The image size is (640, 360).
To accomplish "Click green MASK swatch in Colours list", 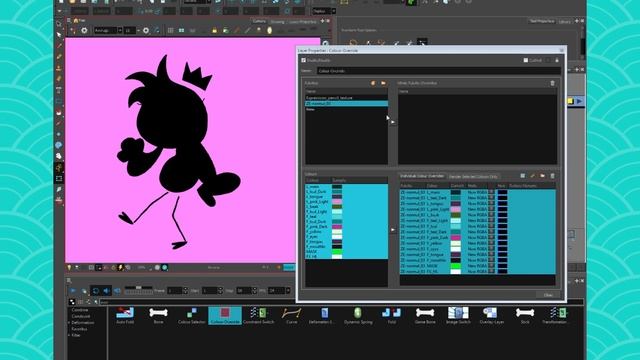I will pos(337,252).
